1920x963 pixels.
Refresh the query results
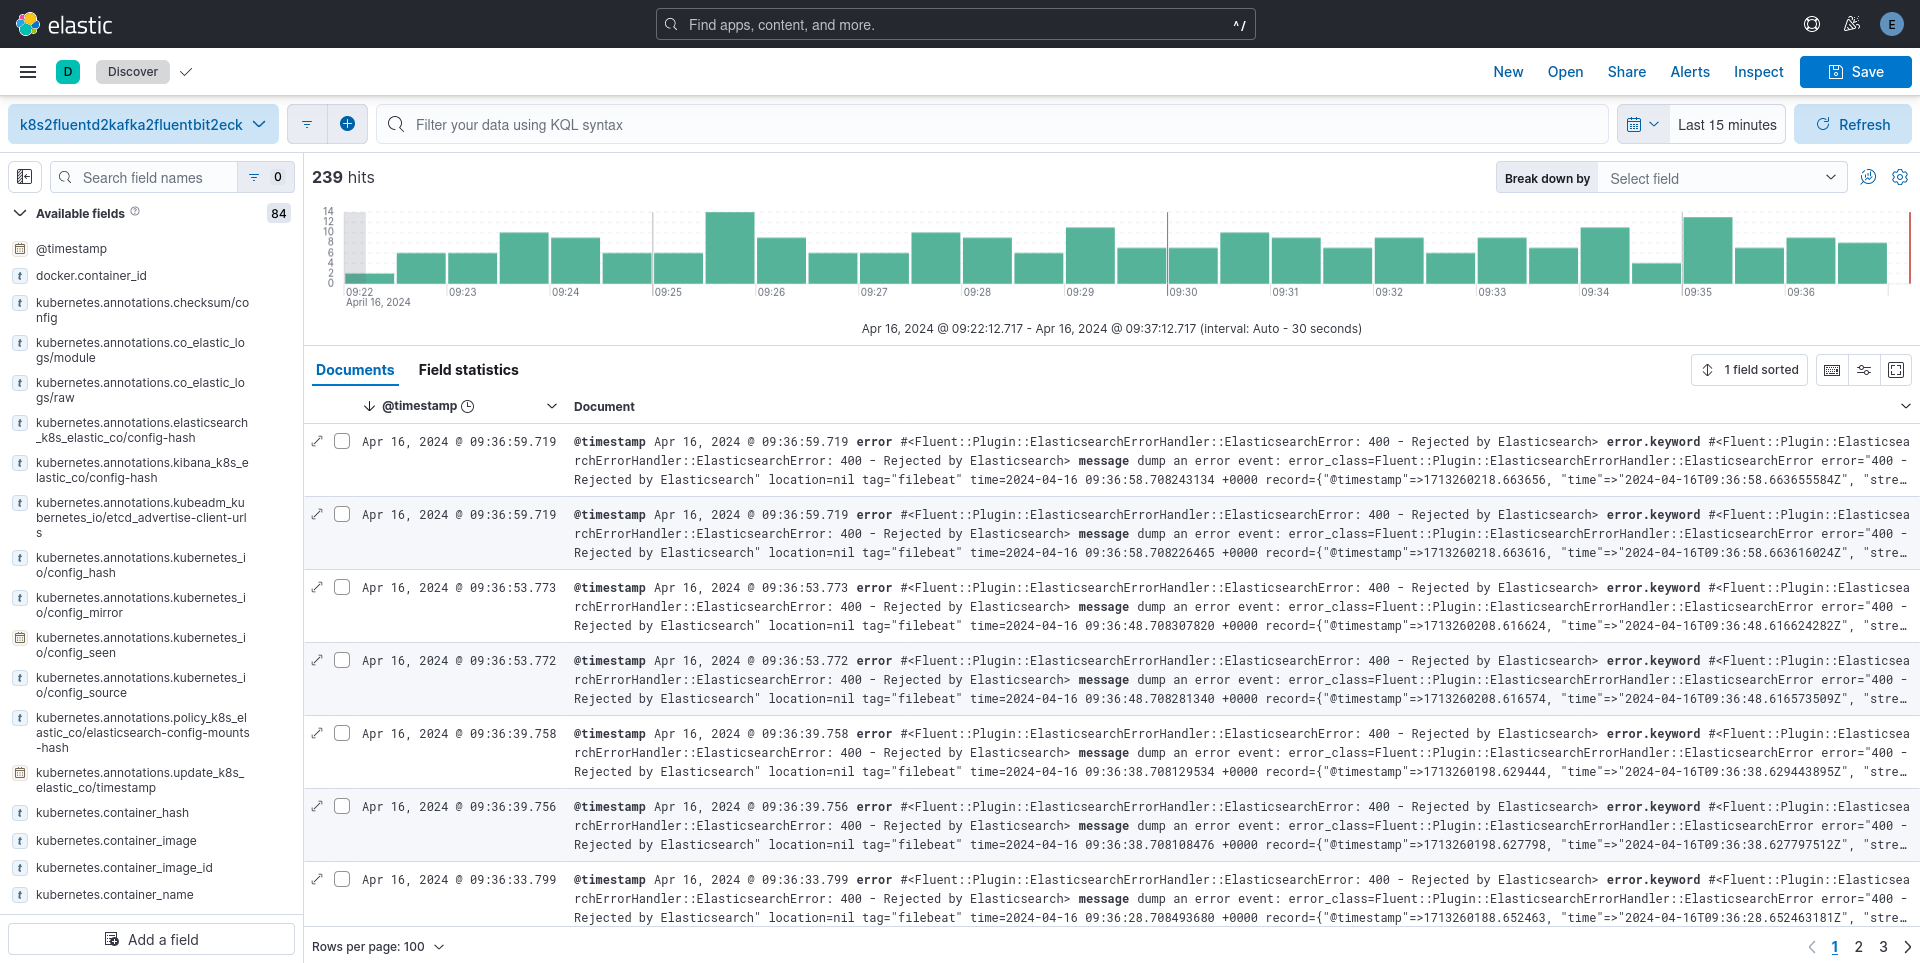[1853, 124]
